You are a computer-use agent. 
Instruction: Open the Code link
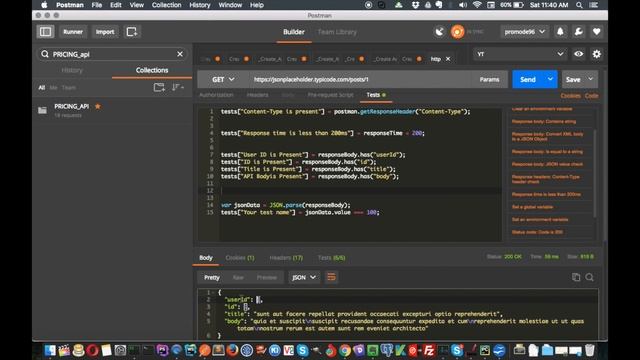pos(591,96)
